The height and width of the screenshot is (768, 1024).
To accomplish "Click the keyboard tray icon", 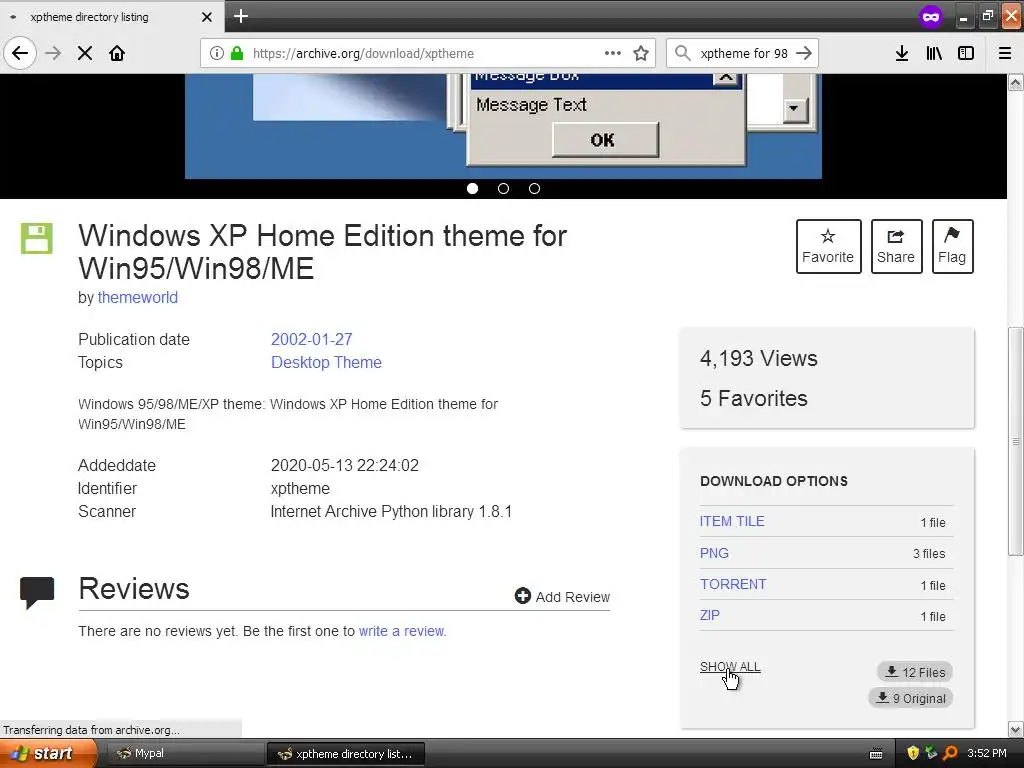I will coord(876,754).
